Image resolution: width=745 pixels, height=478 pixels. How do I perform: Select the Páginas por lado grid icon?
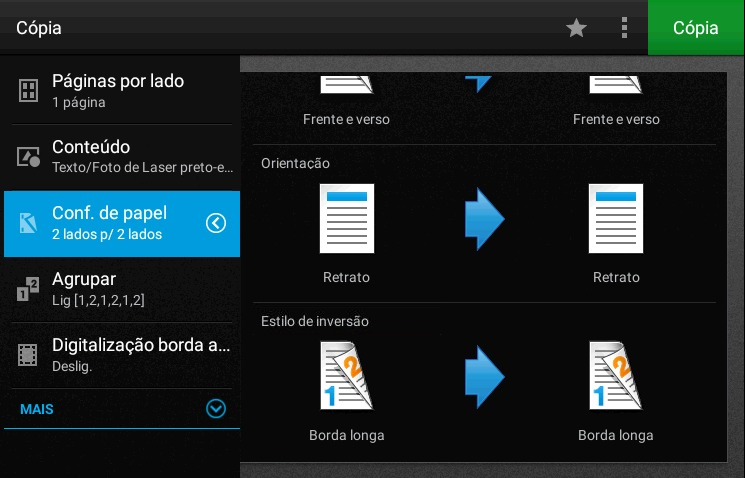[x=28, y=91]
